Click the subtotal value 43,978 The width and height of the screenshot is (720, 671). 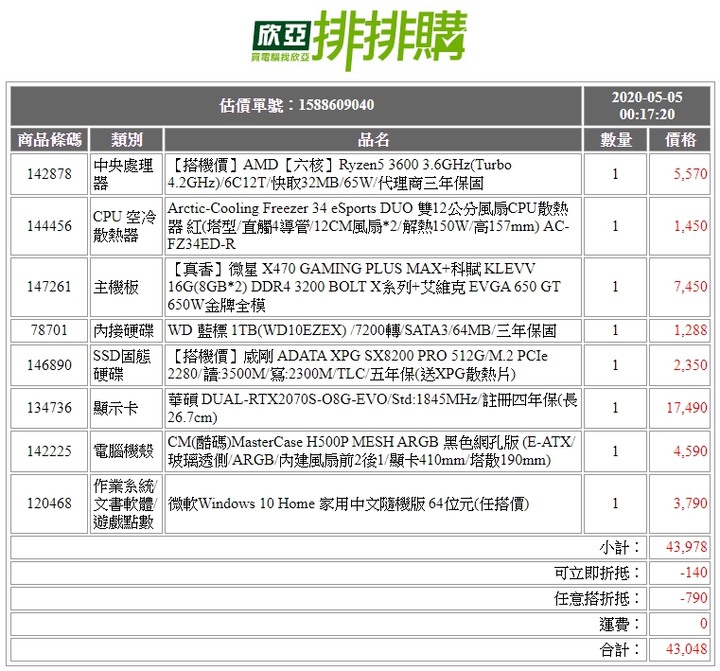[x=686, y=547]
